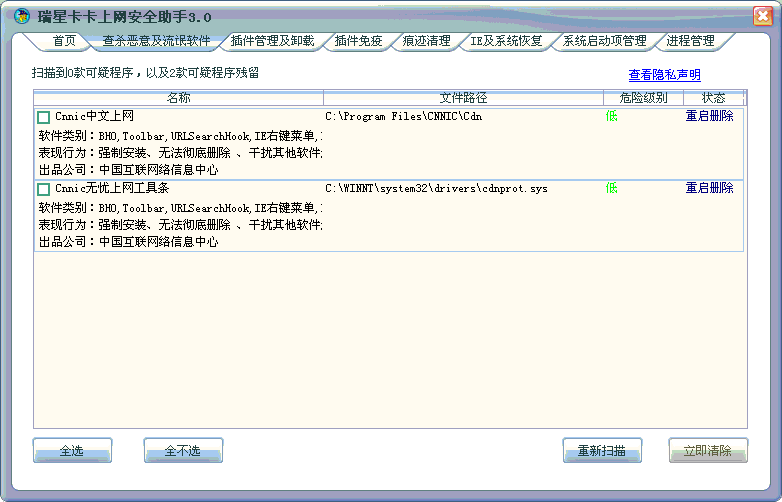The image size is (782, 502).
Task: Sort by the 名称 column header
Action: [179, 98]
